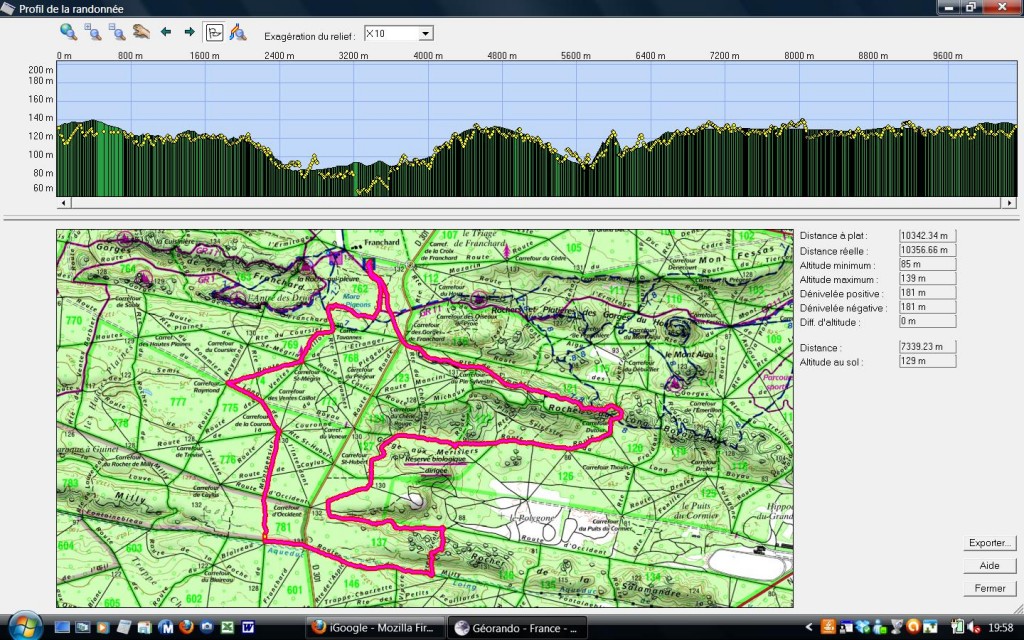Open the Aide help dialog
The width and height of the screenshot is (1024, 640).
click(989, 565)
